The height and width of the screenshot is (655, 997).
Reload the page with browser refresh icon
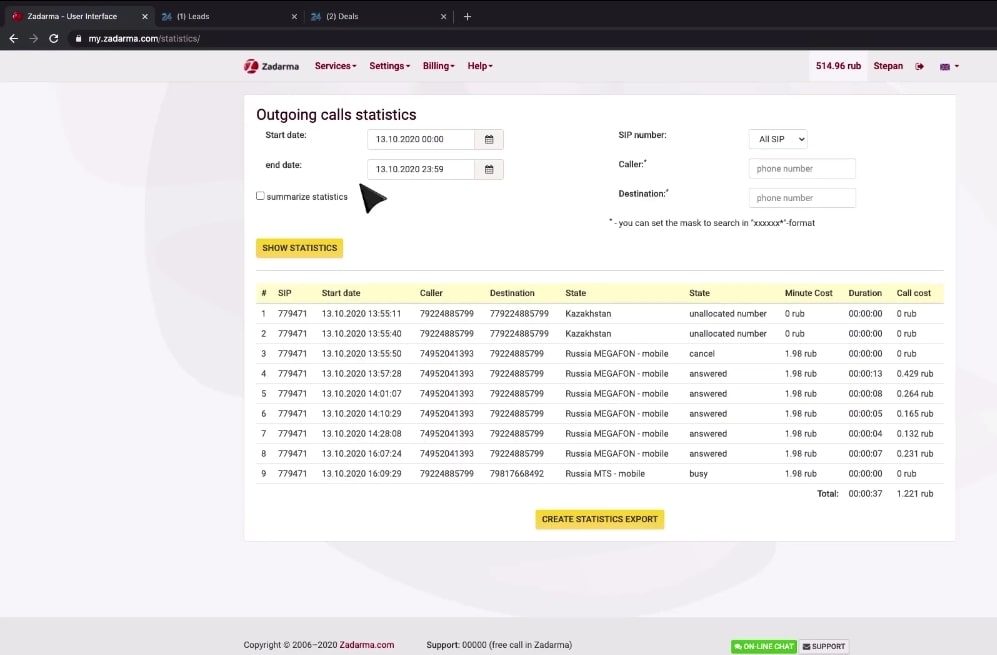[x=53, y=38]
